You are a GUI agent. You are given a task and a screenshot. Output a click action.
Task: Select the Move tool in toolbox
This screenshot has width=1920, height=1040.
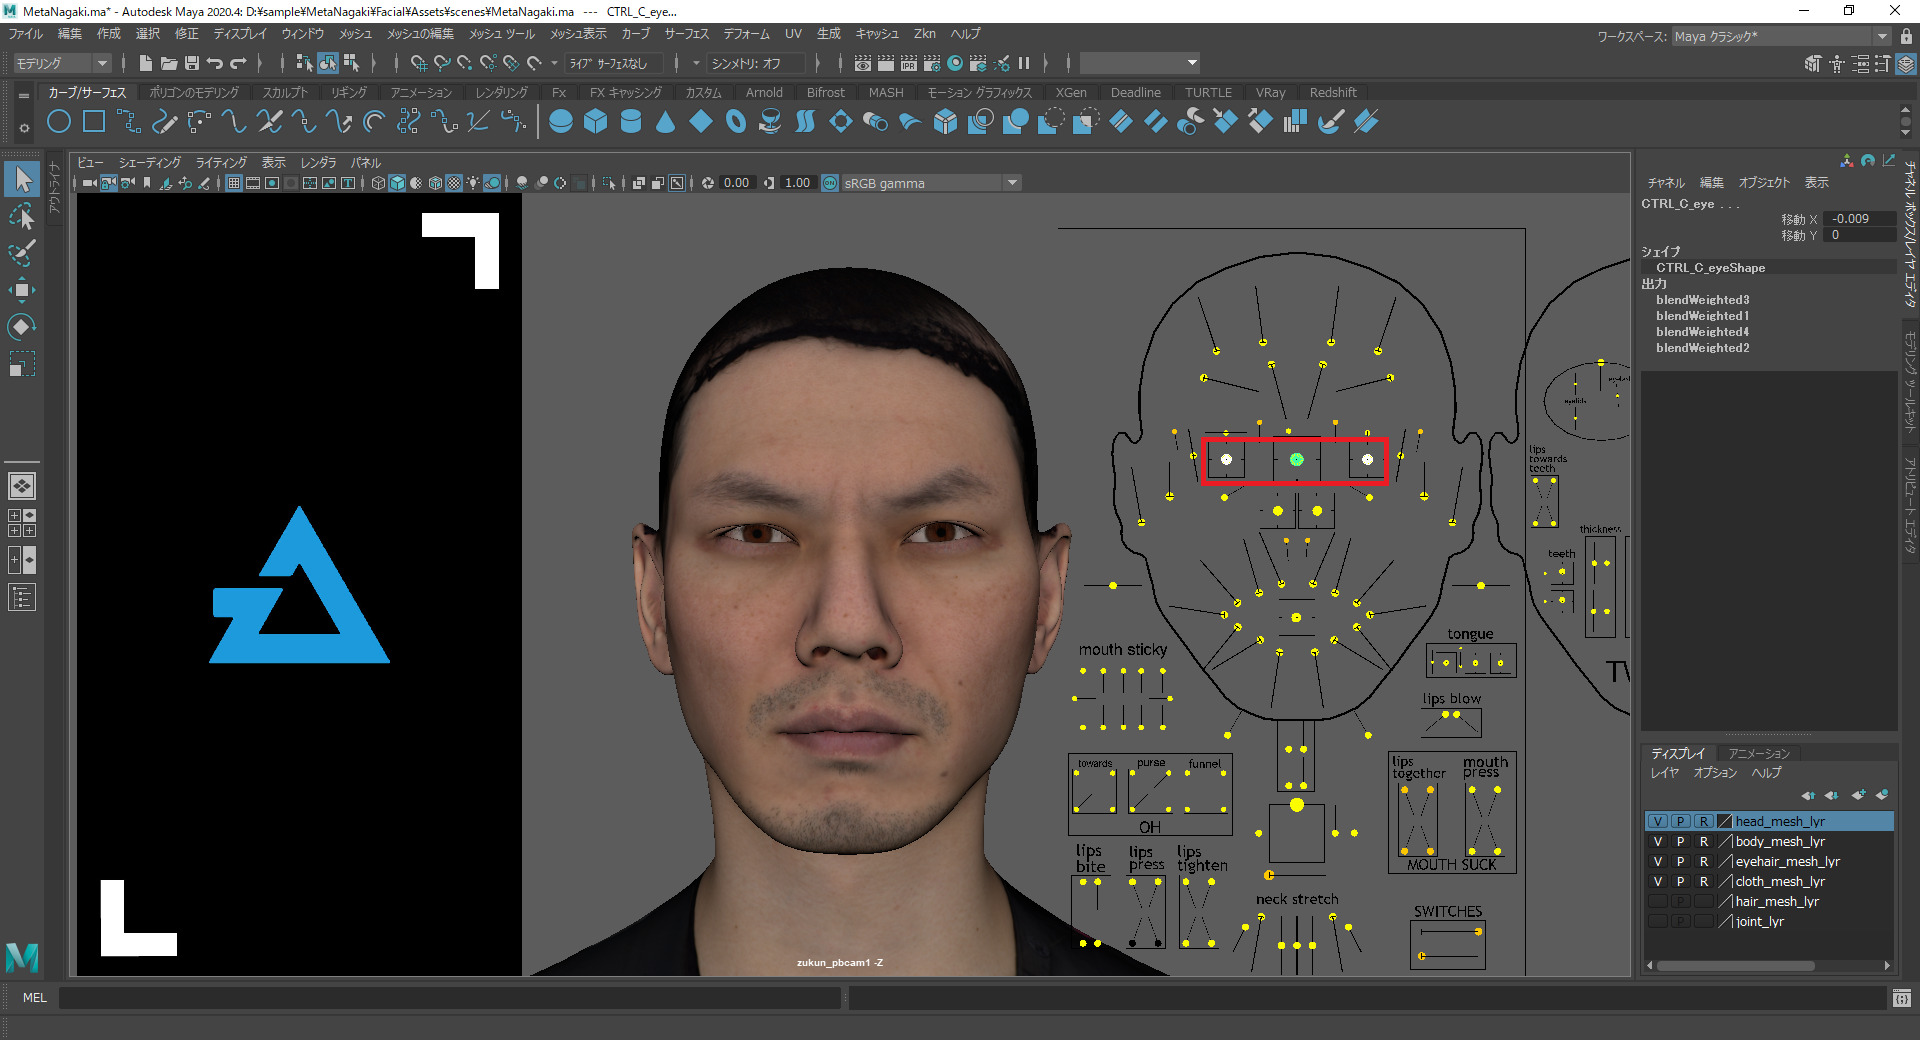[x=21, y=291]
